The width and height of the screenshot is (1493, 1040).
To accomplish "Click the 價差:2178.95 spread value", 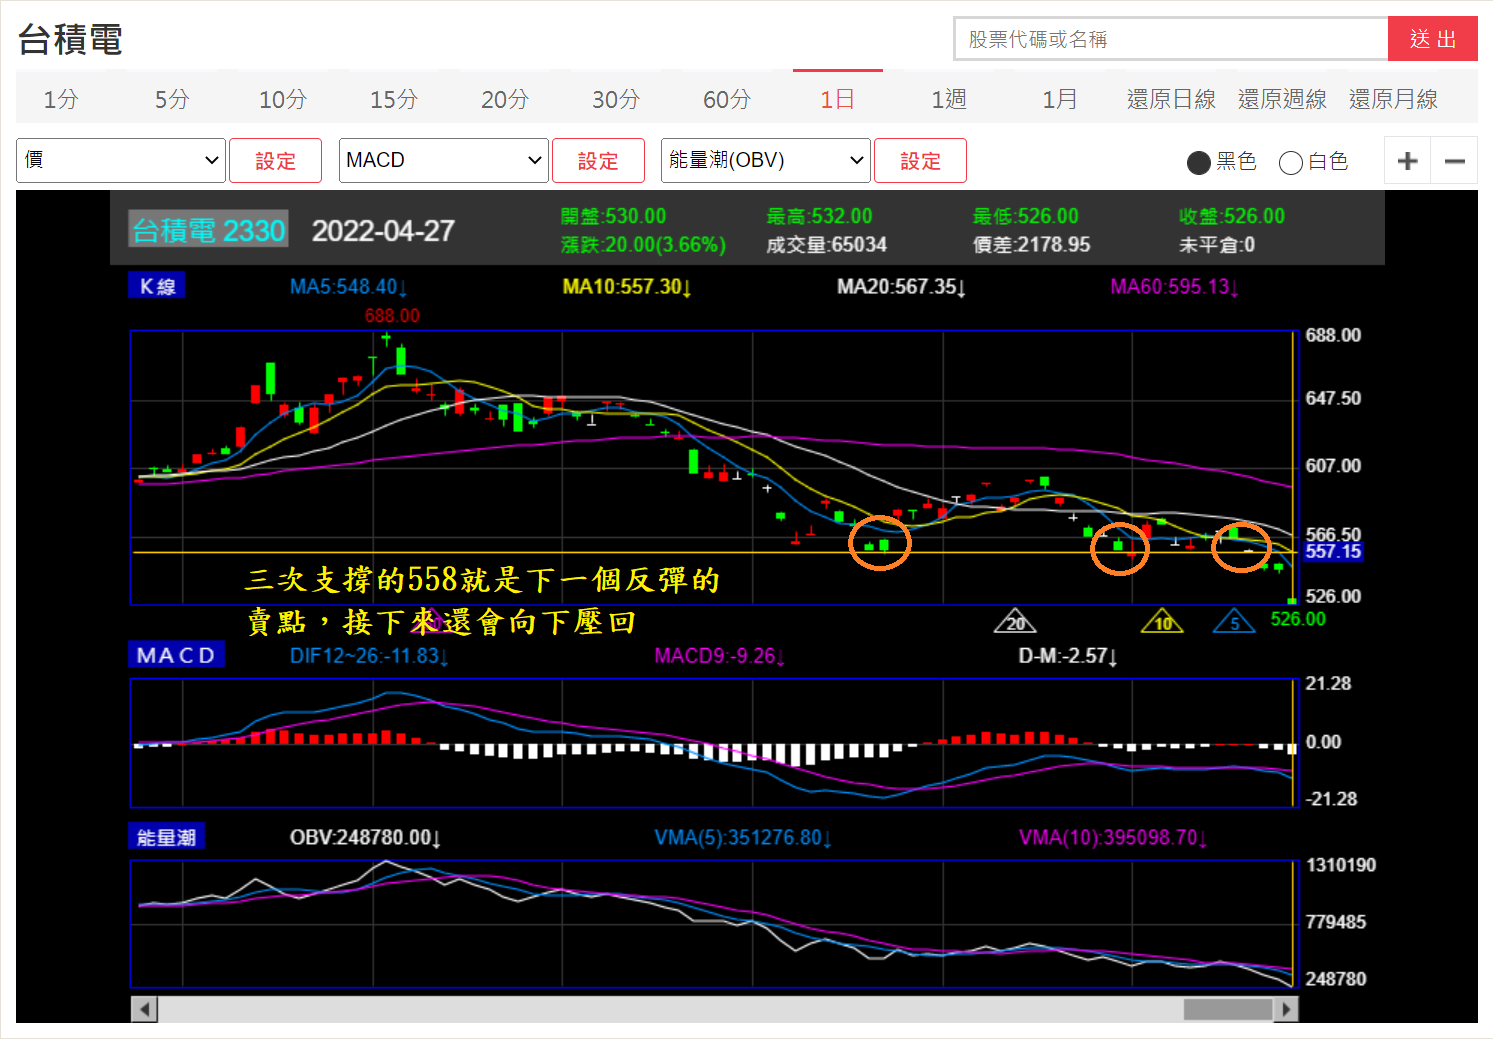I will (x=1031, y=244).
